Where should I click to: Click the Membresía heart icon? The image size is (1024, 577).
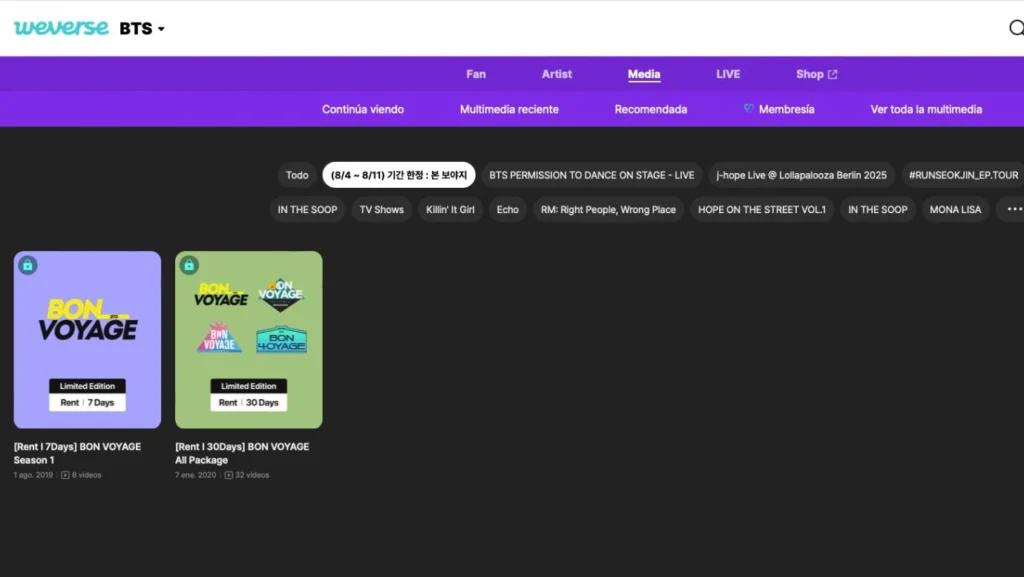(748, 108)
